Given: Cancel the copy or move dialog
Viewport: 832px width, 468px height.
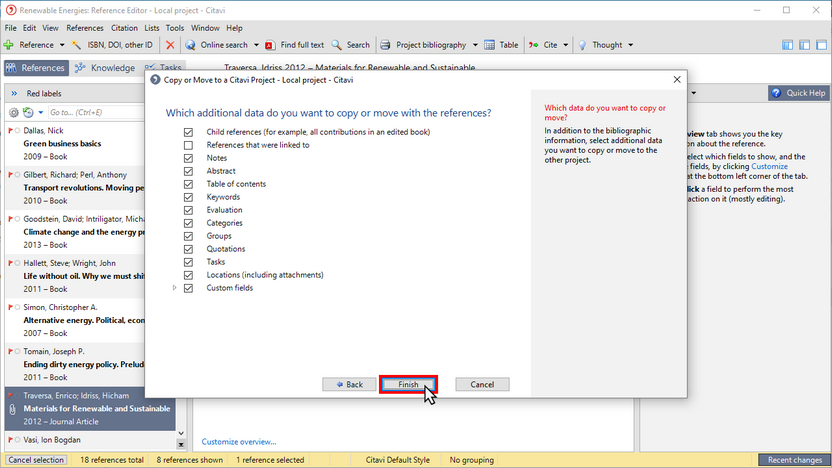Looking at the screenshot, I should click(482, 385).
